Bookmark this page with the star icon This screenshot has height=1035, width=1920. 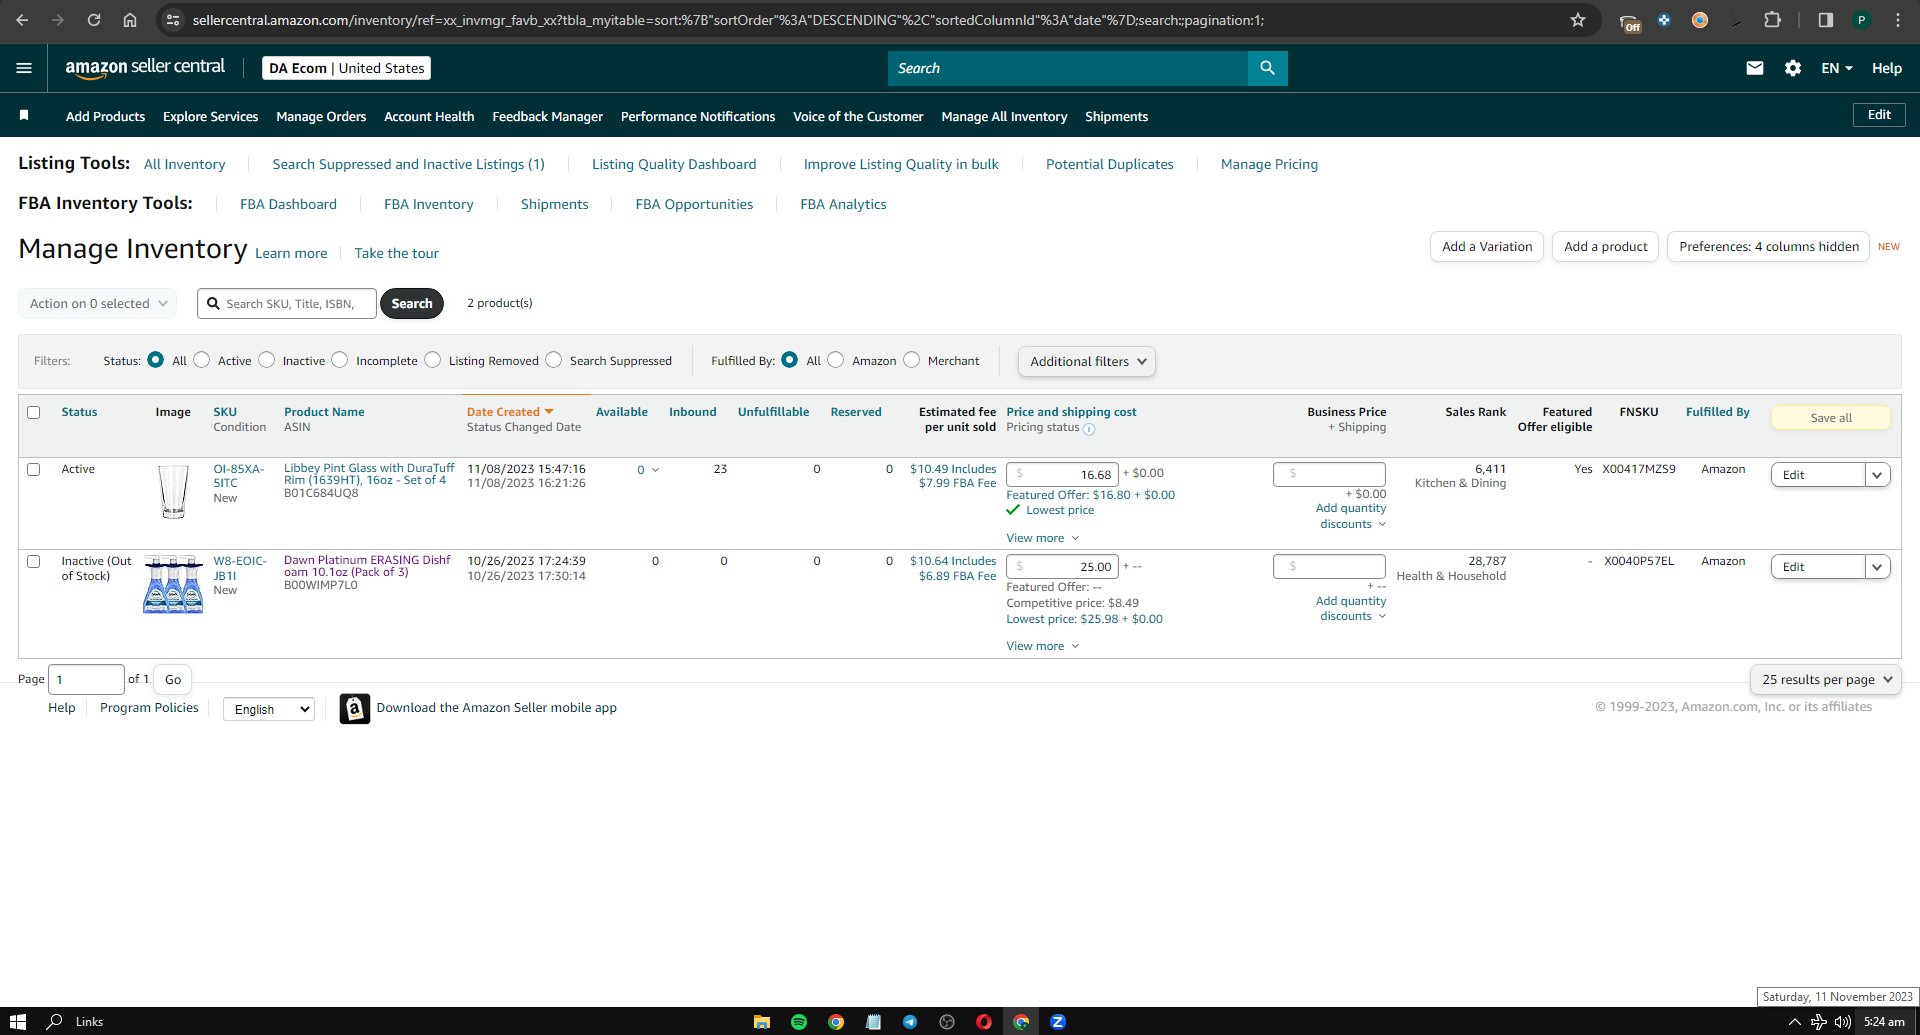[x=1578, y=20]
